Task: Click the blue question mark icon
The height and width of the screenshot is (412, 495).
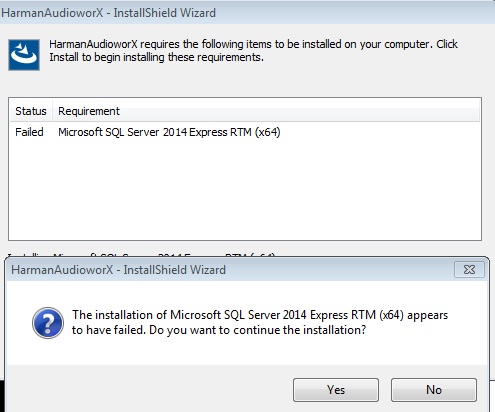Action: coord(48,323)
